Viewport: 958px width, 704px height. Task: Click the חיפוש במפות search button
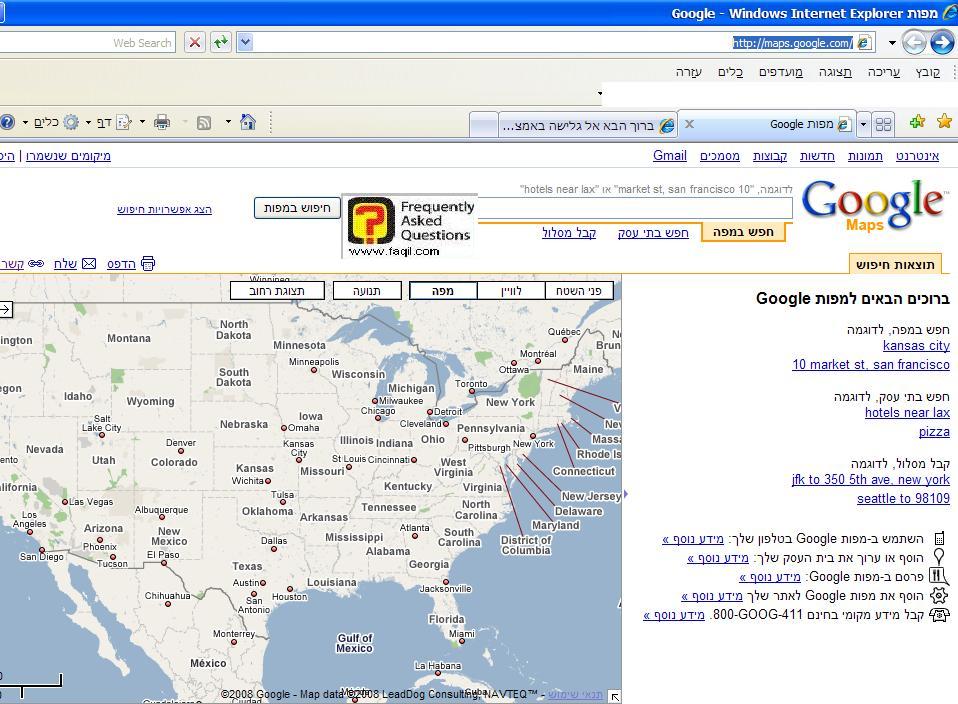[x=297, y=208]
